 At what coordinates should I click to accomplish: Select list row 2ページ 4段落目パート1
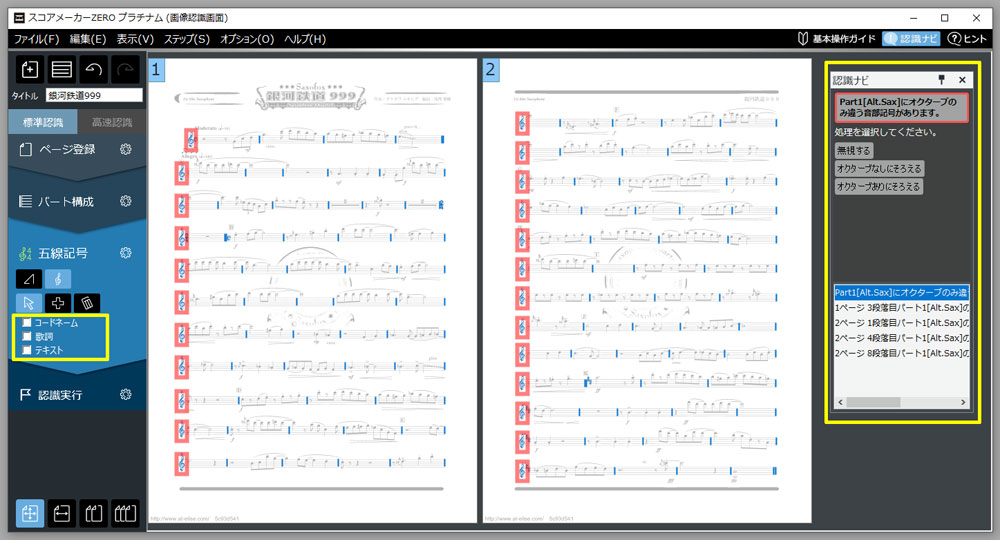coord(902,338)
